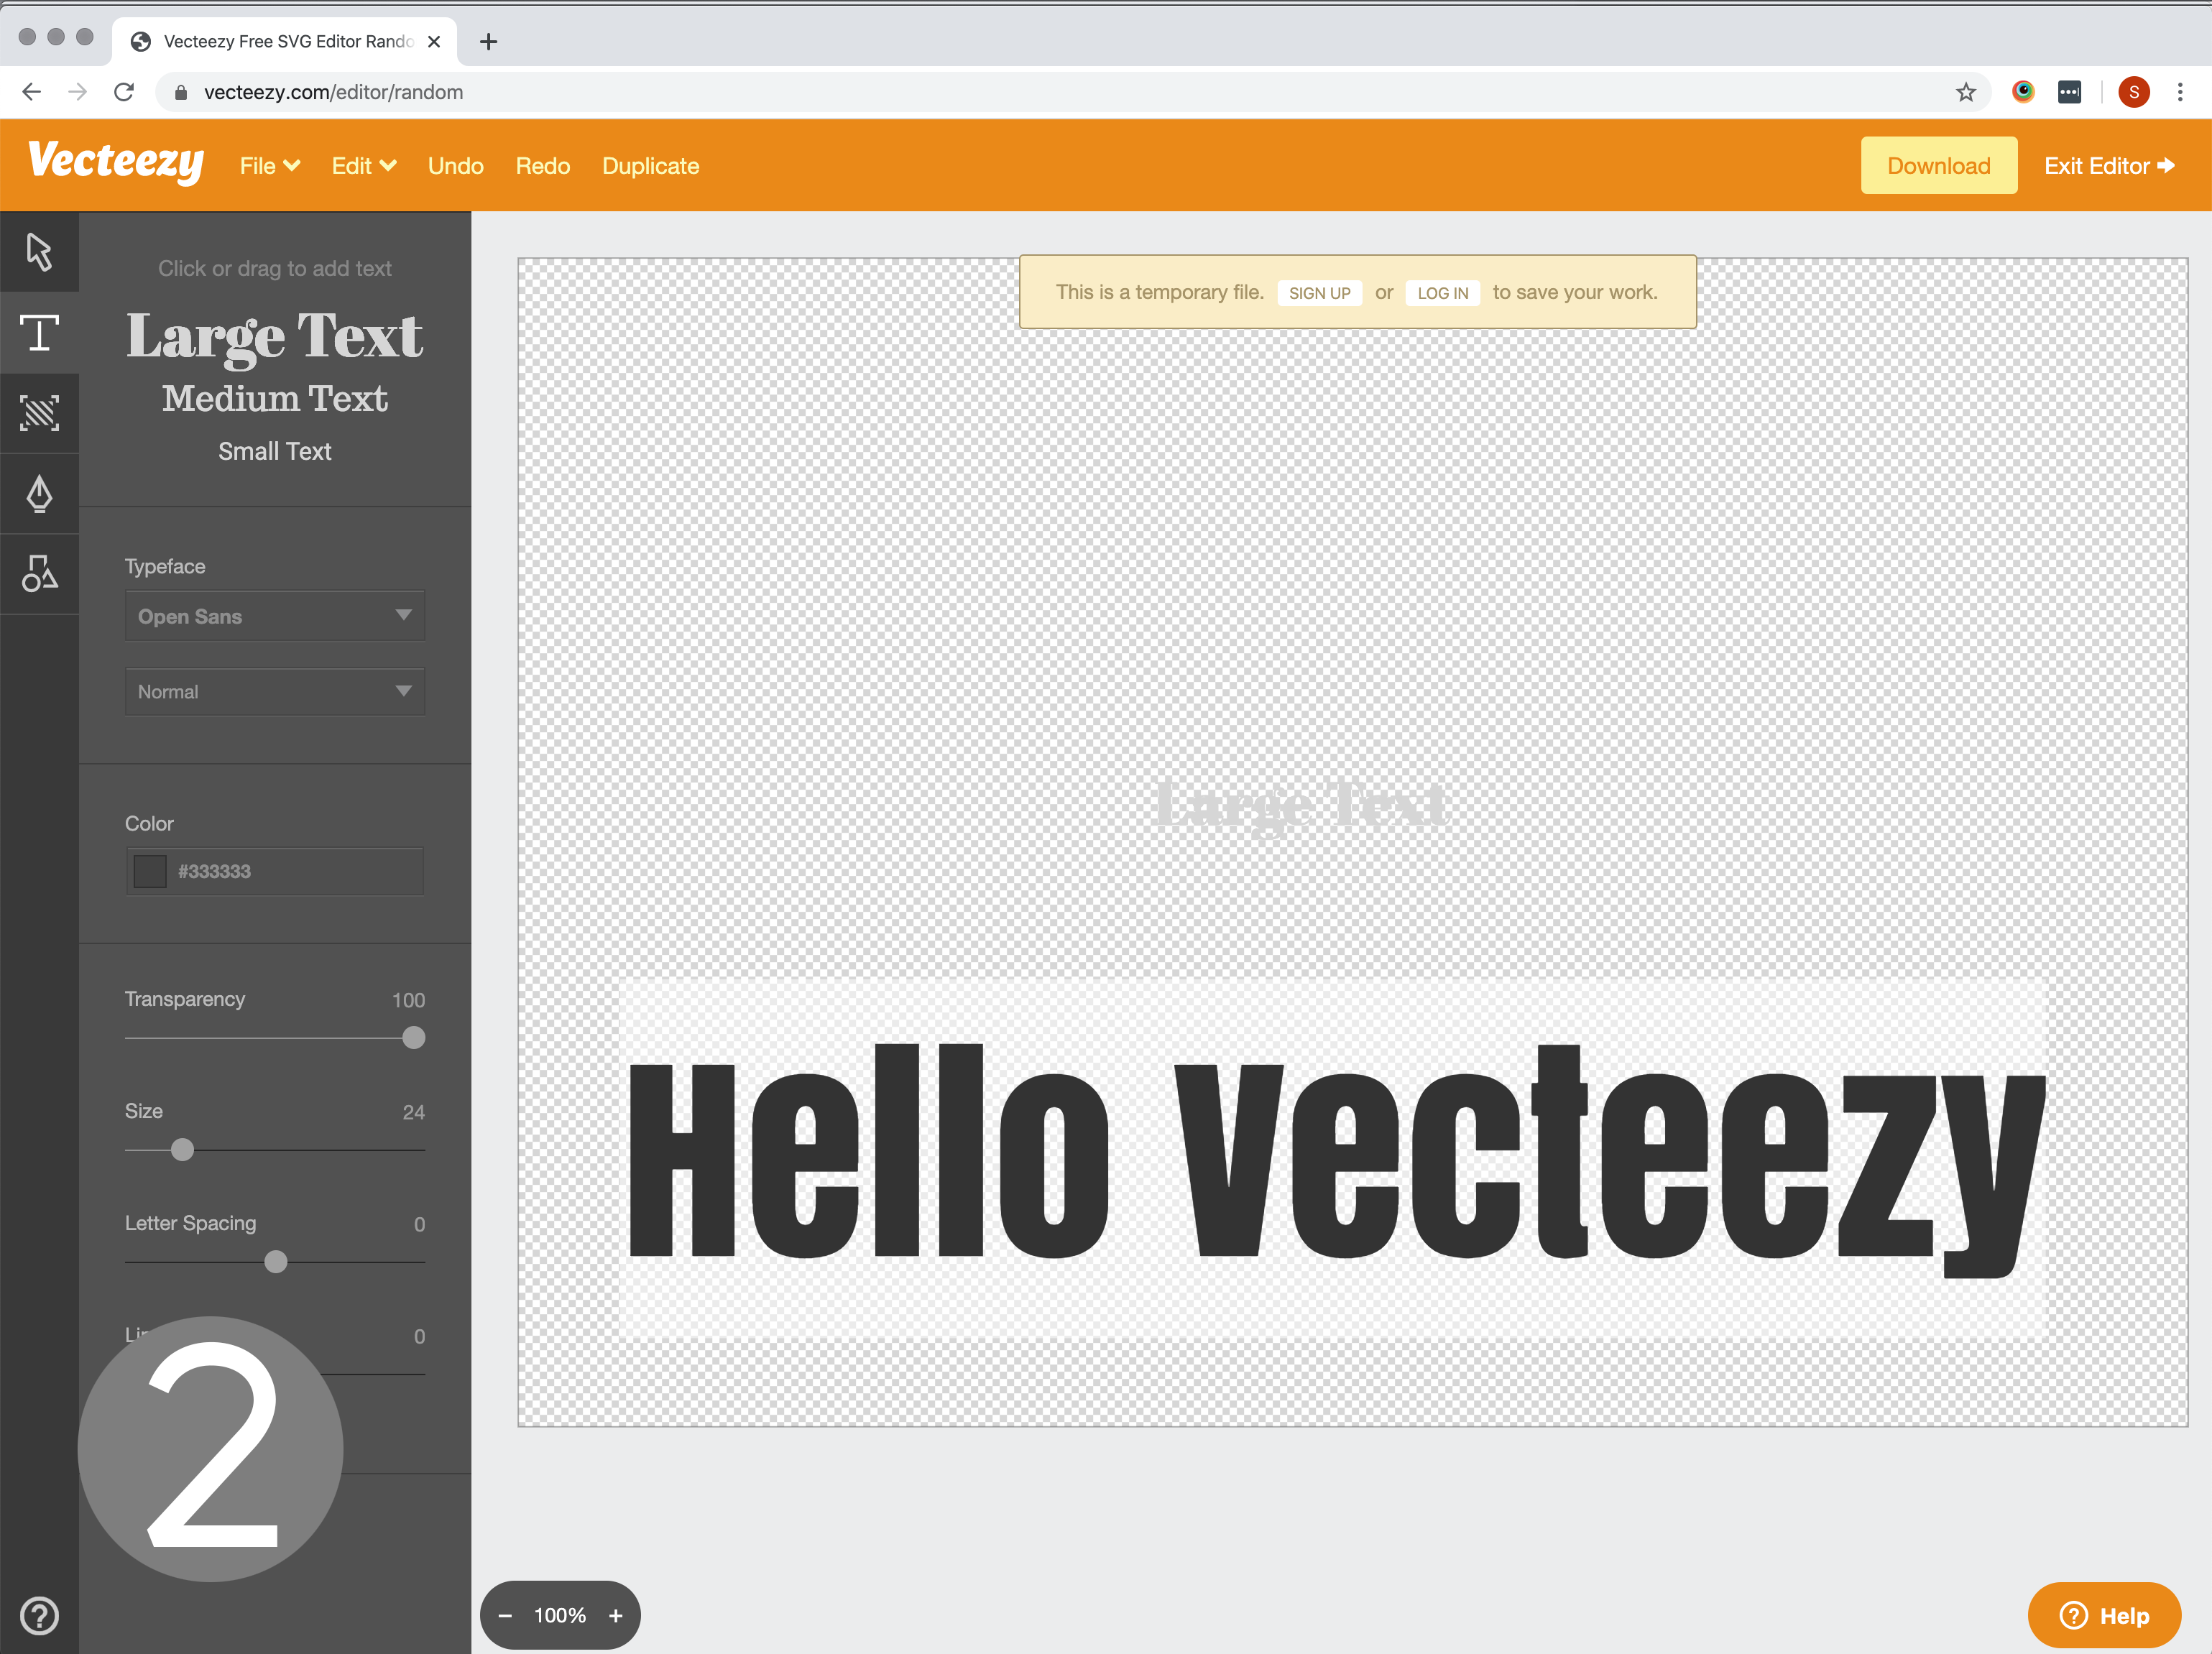This screenshot has height=1654, width=2212.
Task: Click the LOG IN link
Action: click(x=1442, y=293)
